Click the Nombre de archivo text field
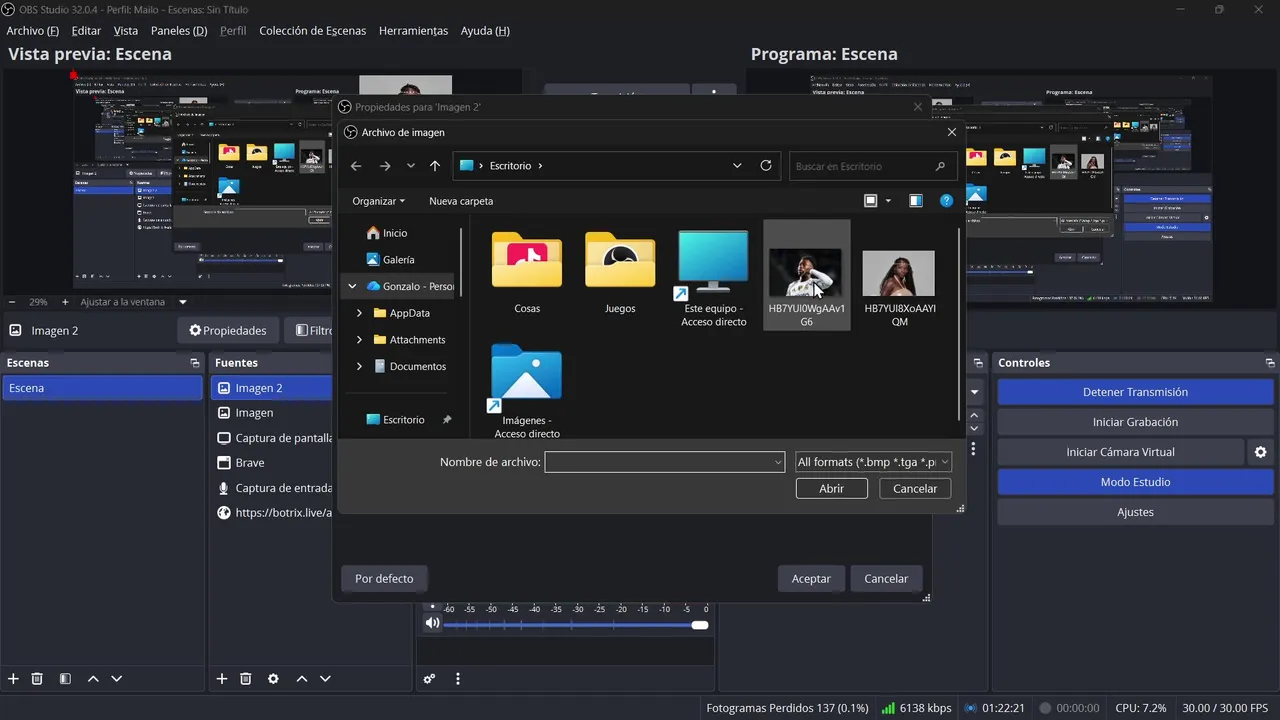 tap(665, 462)
